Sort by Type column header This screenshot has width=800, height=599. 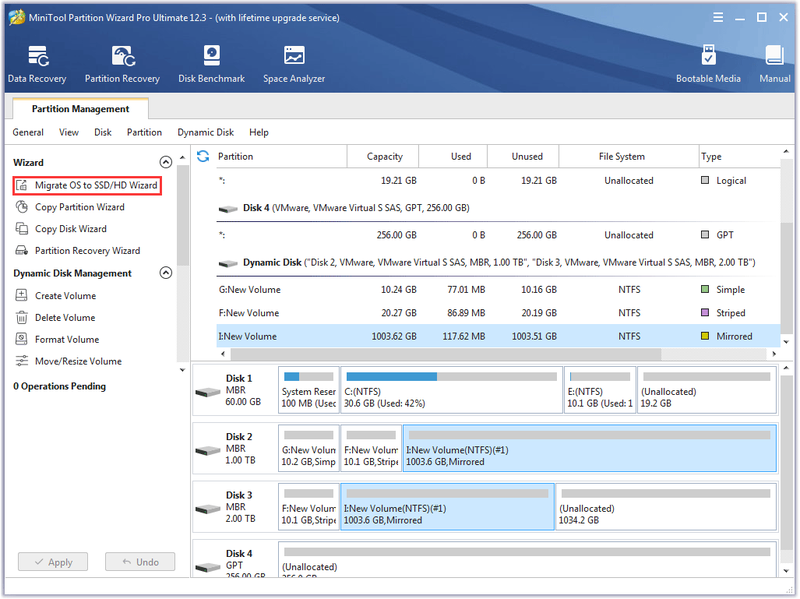tap(739, 156)
